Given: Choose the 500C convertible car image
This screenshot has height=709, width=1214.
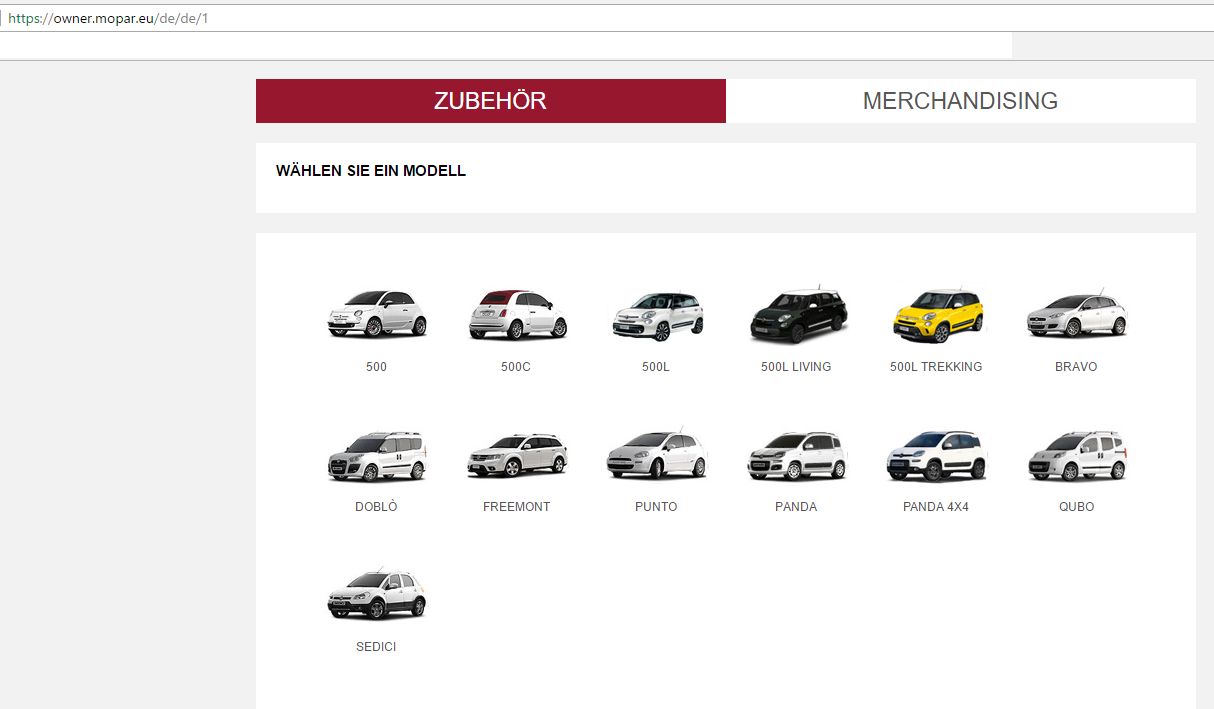Looking at the screenshot, I should click(x=517, y=313).
